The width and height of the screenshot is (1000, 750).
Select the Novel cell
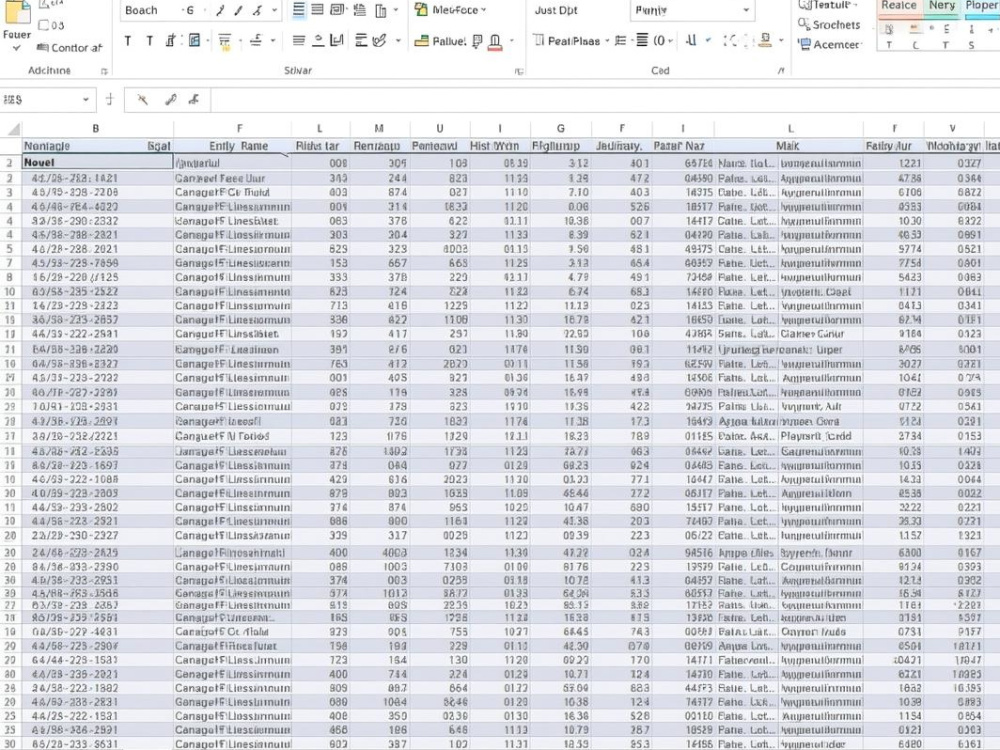coord(97,163)
